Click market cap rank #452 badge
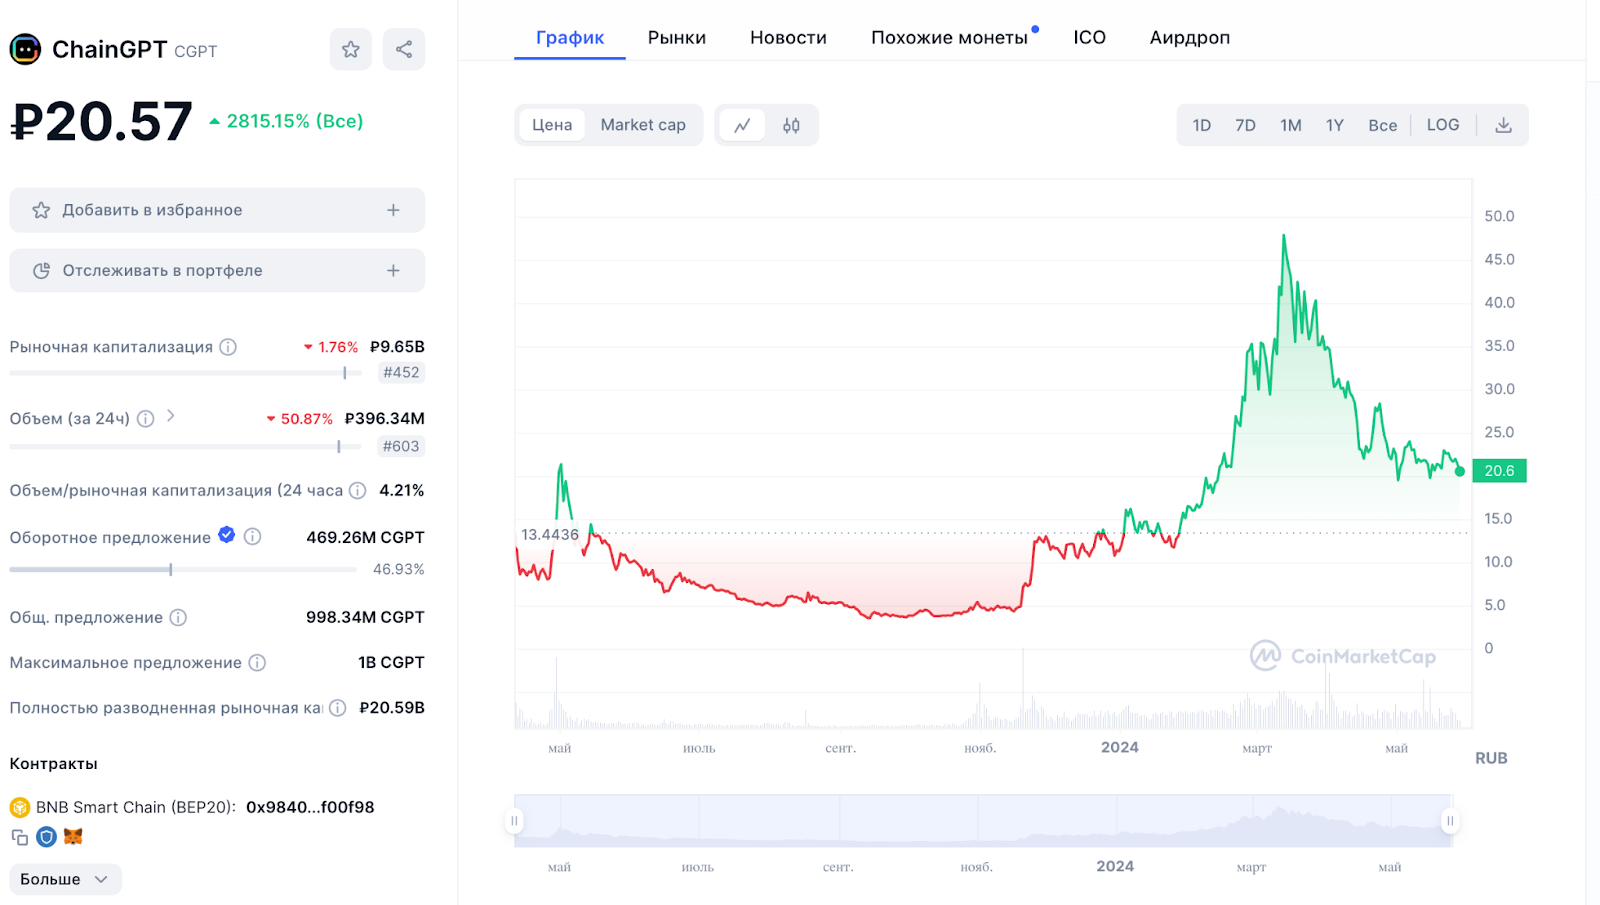This screenshot has height=905, width=1600. pyautogui.click(x=401, y=373)
